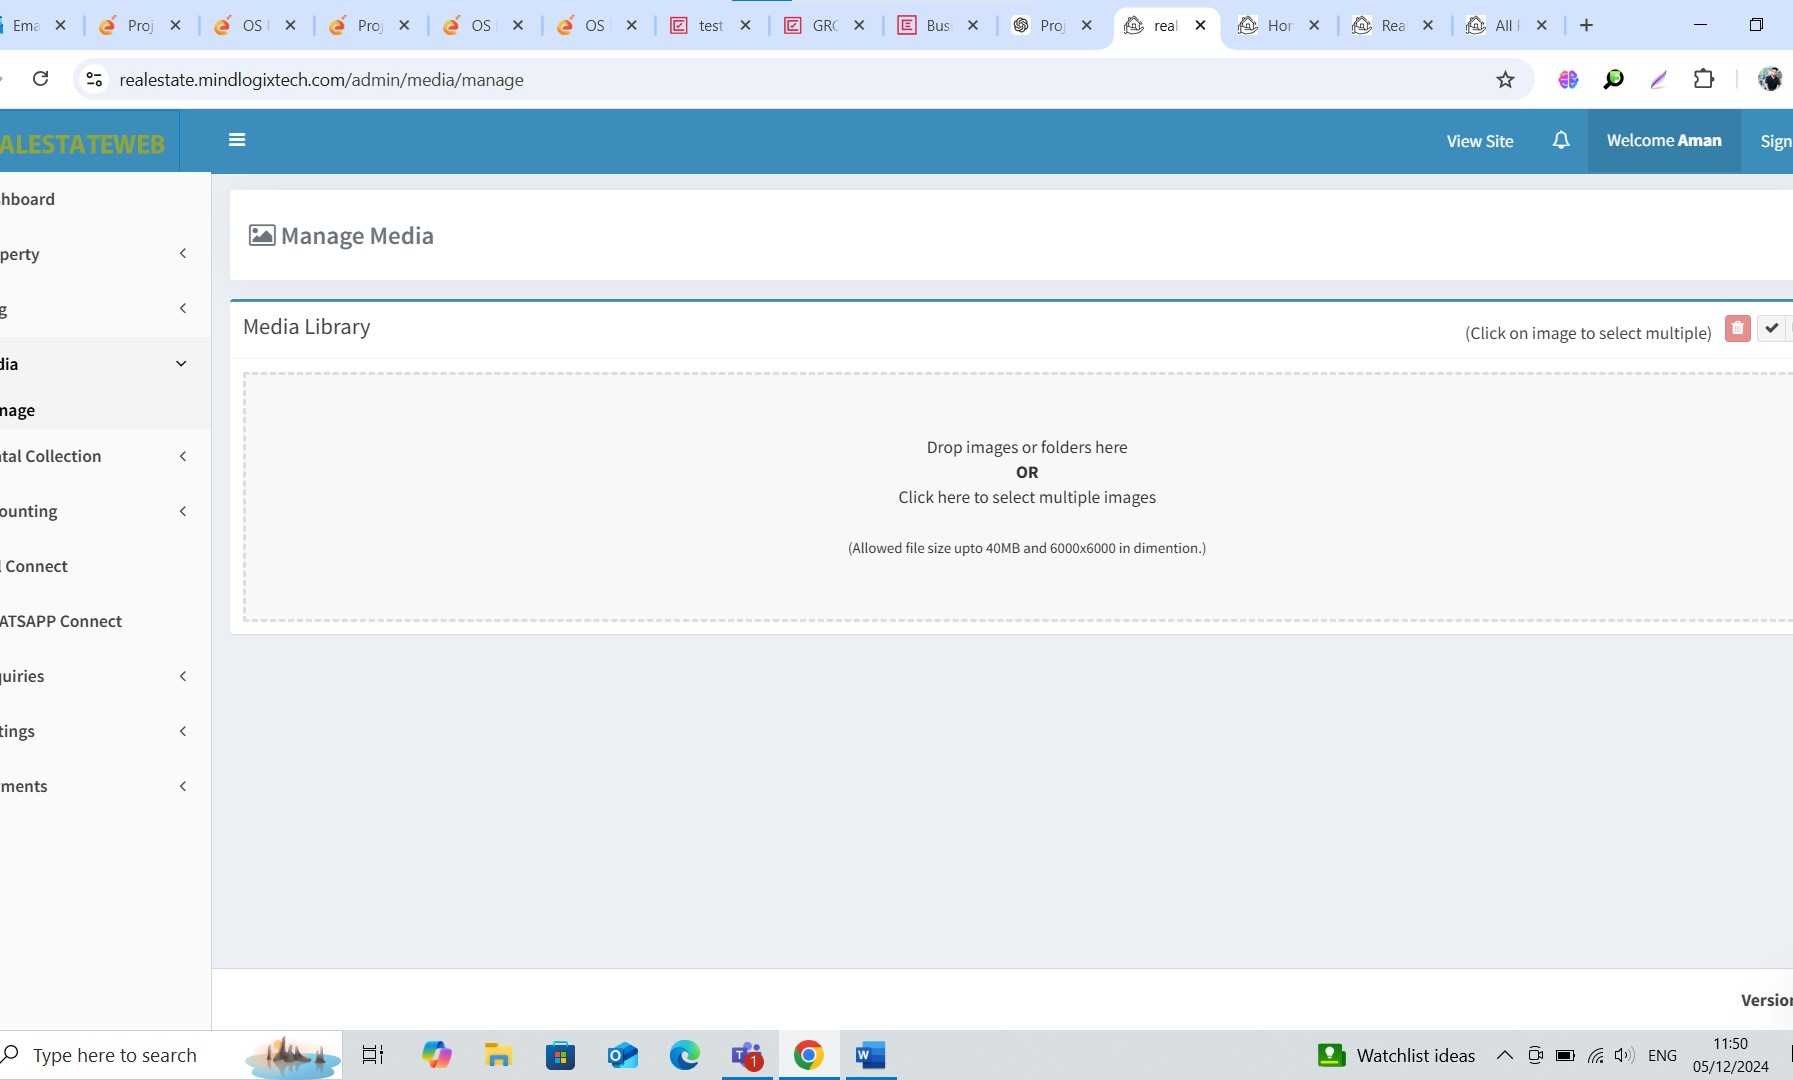Viewport: 1793px width, 1080px height.
Task: Open the Watchlist ideas taskbar widget
Action: [1397, 1055]
